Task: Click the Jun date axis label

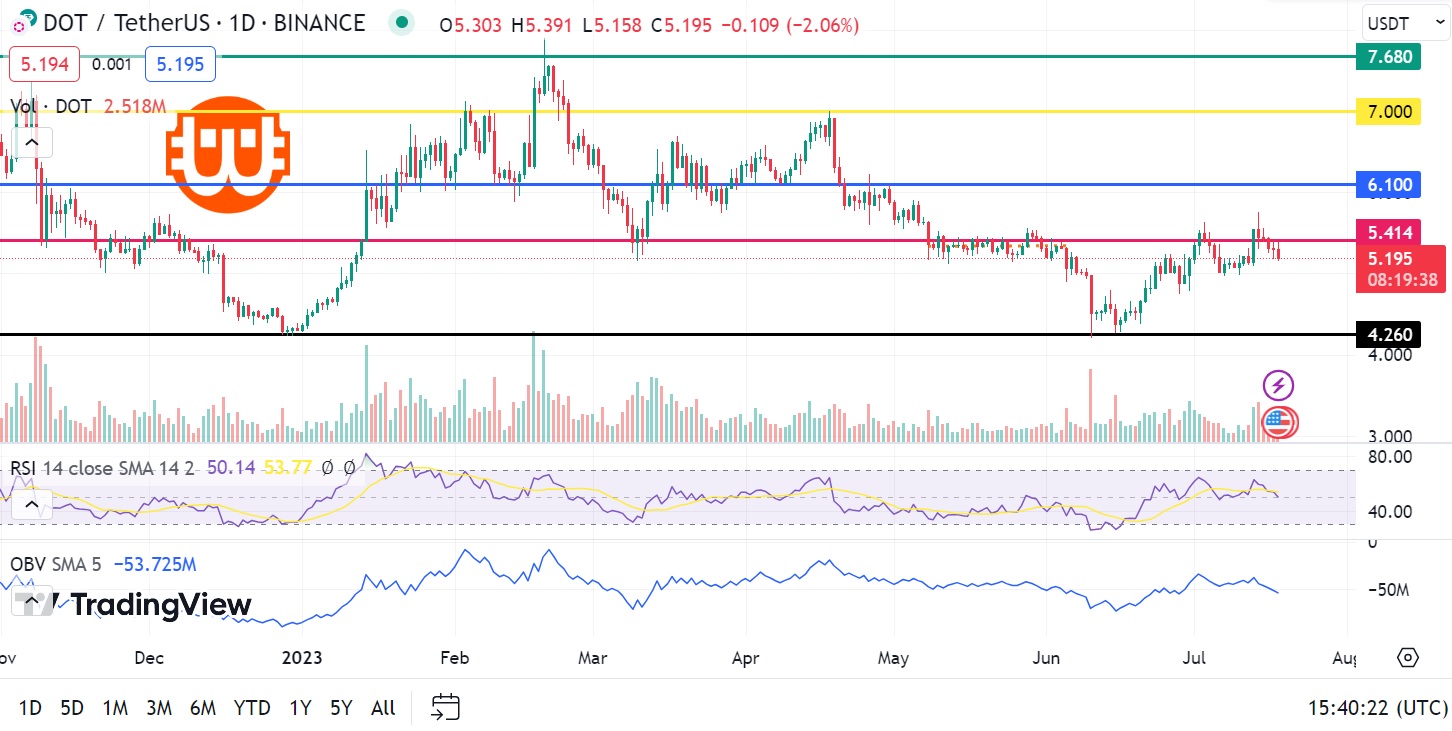Action: tap(1046, 658)
